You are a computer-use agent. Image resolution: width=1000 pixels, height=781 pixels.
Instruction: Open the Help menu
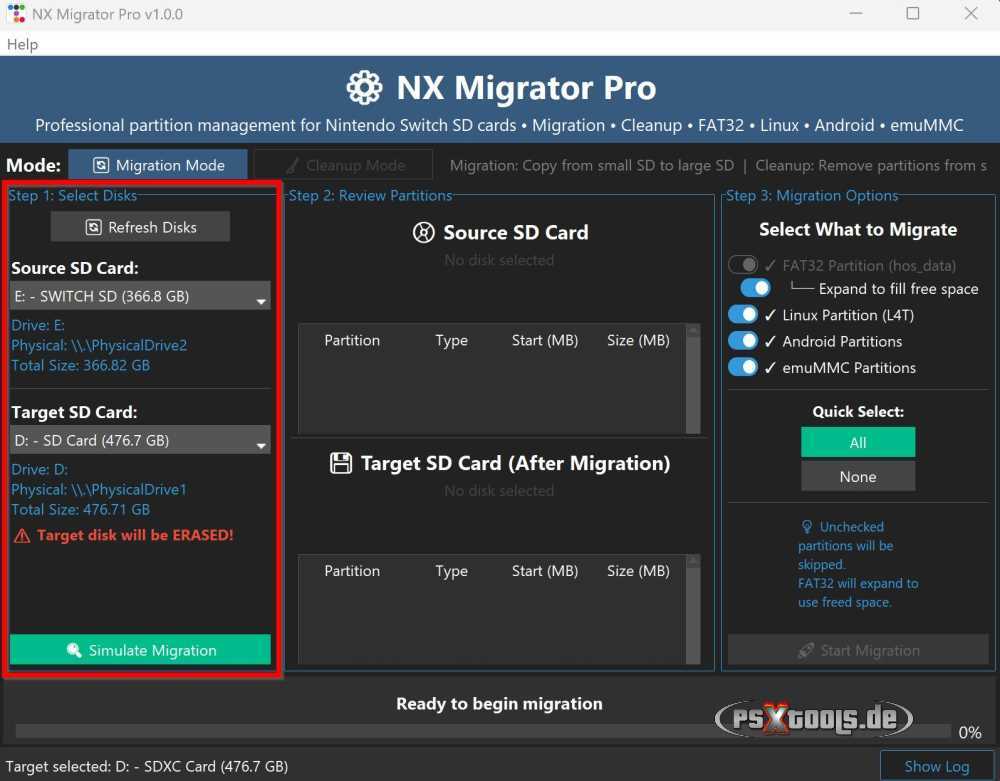pos(22,44)
